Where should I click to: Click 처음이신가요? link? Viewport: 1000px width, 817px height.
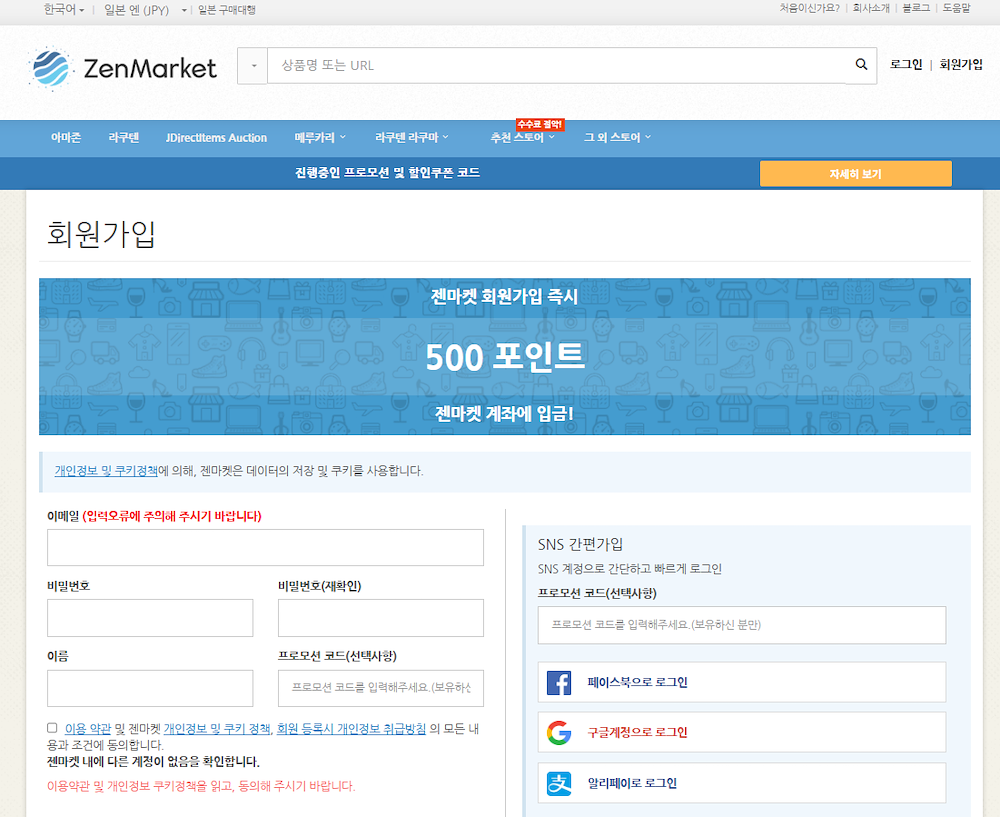coord(809,8)
